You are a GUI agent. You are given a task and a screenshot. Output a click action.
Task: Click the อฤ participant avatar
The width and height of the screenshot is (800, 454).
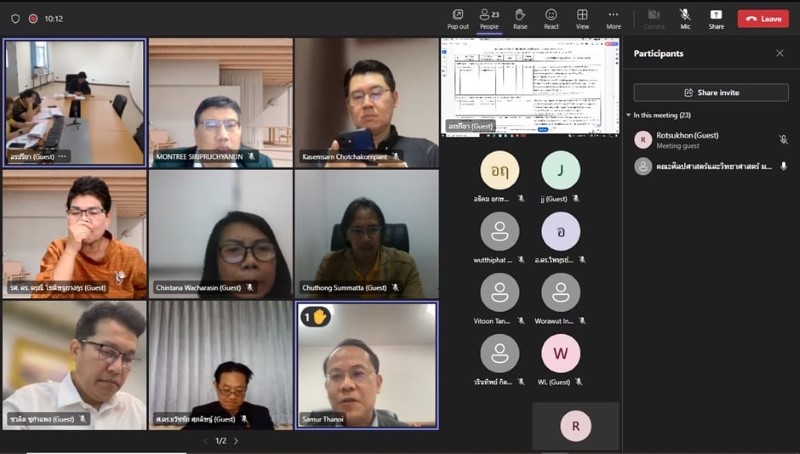tap(499, 170)
